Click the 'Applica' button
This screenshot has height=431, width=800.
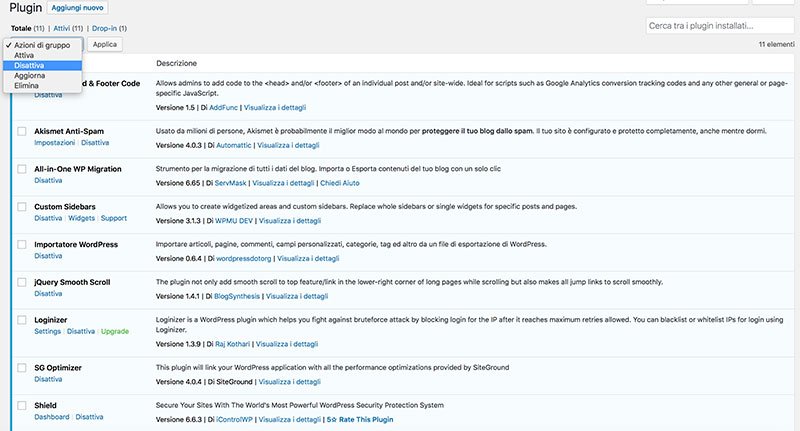point(105,45)
